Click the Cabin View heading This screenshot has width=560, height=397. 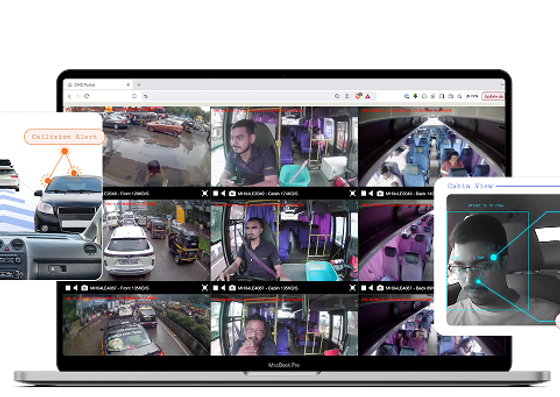click(470, 186)
